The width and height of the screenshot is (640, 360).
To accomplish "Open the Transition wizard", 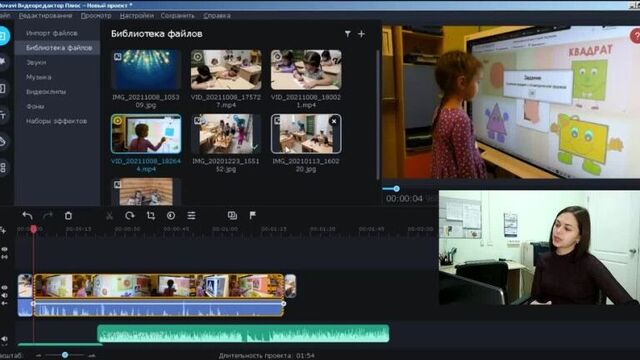I will 232,216.
